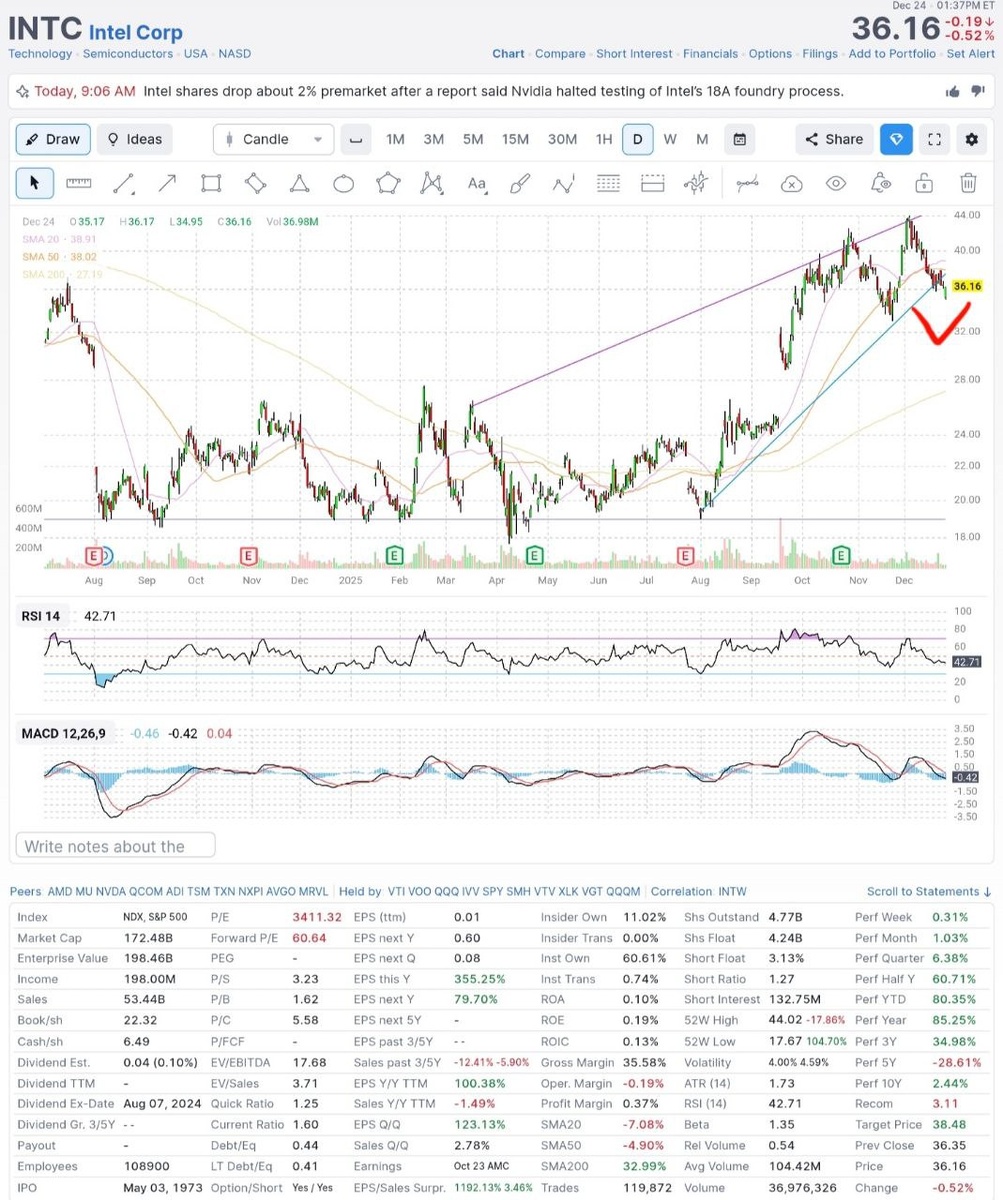Viewport: 1003px width, 1200px height.
Task: Open the Ideas panel
Action: click(134, 139)
